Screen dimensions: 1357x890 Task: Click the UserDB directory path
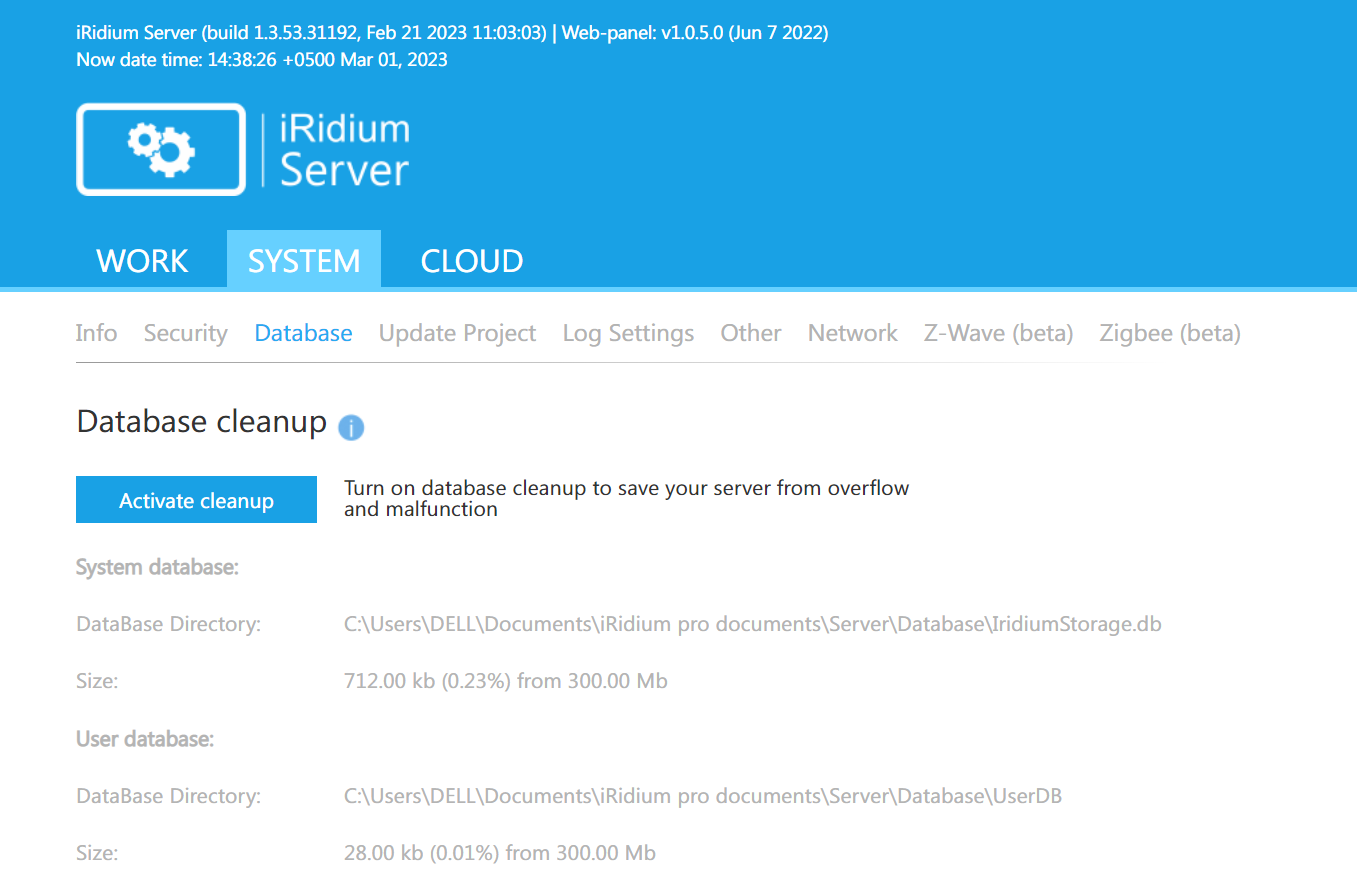tap(702, 797)
